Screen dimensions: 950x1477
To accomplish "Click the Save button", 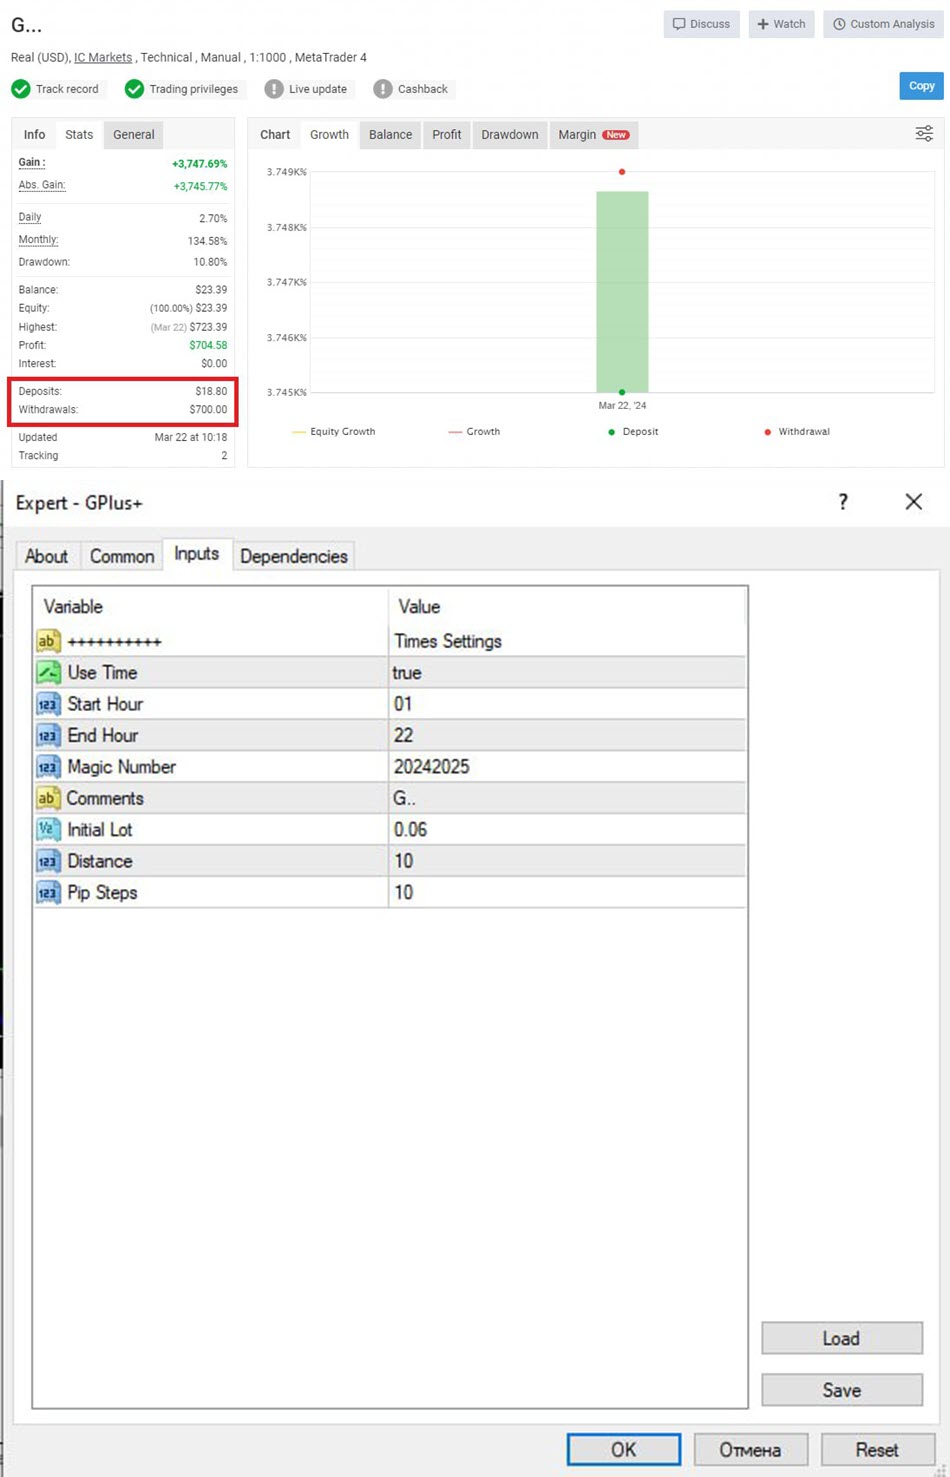I will coord(842,1390).
